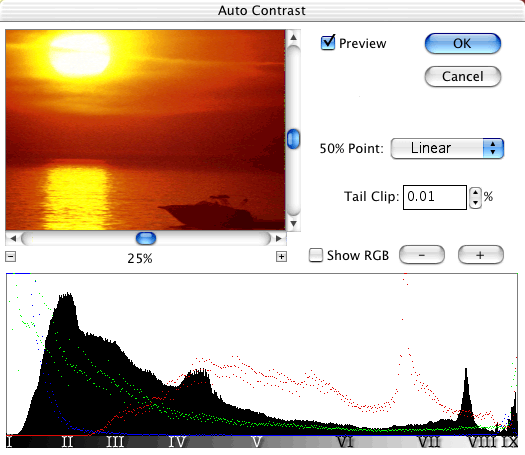Screen dimensions: 525x455
Task: Click the minus button beside Show RGB
Action: point(422,255)
